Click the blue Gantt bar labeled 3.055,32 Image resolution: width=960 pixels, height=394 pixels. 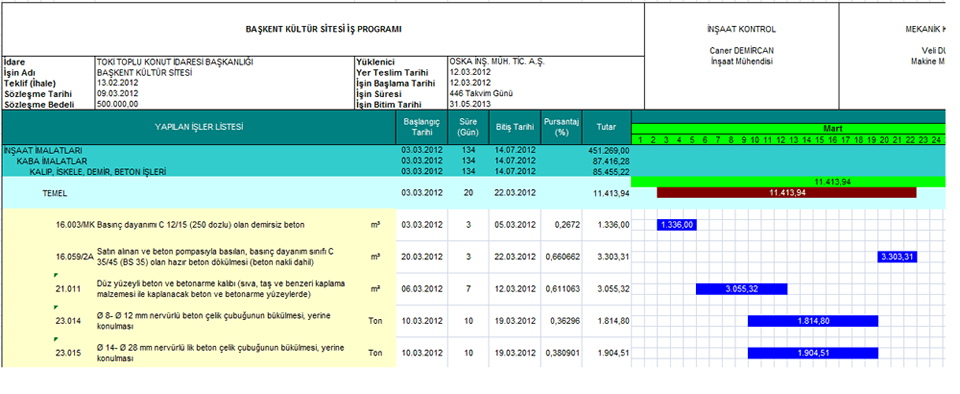click(x=741, y=289)
